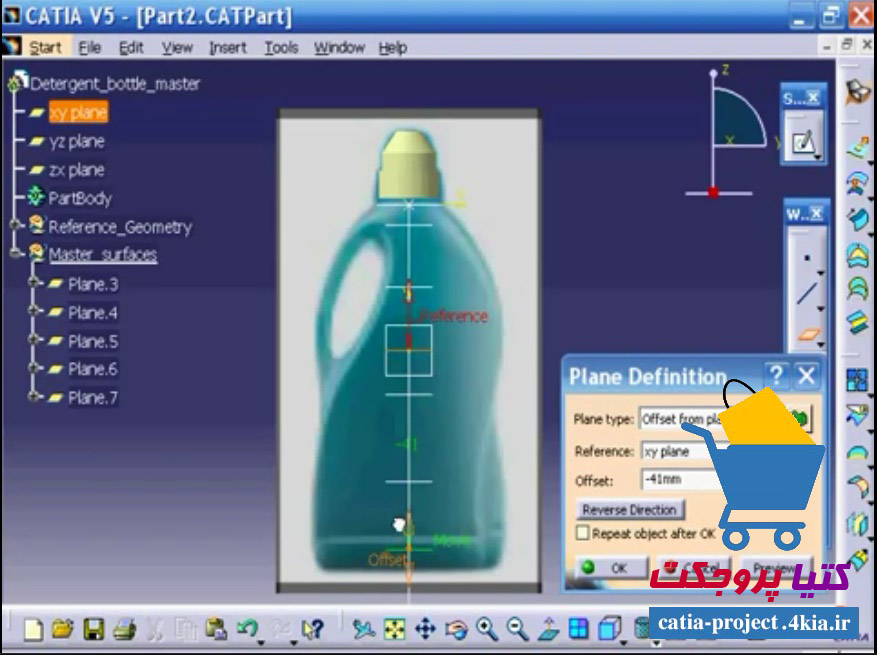Open the Help menu
Screen dimensions: 877x655
393,48
